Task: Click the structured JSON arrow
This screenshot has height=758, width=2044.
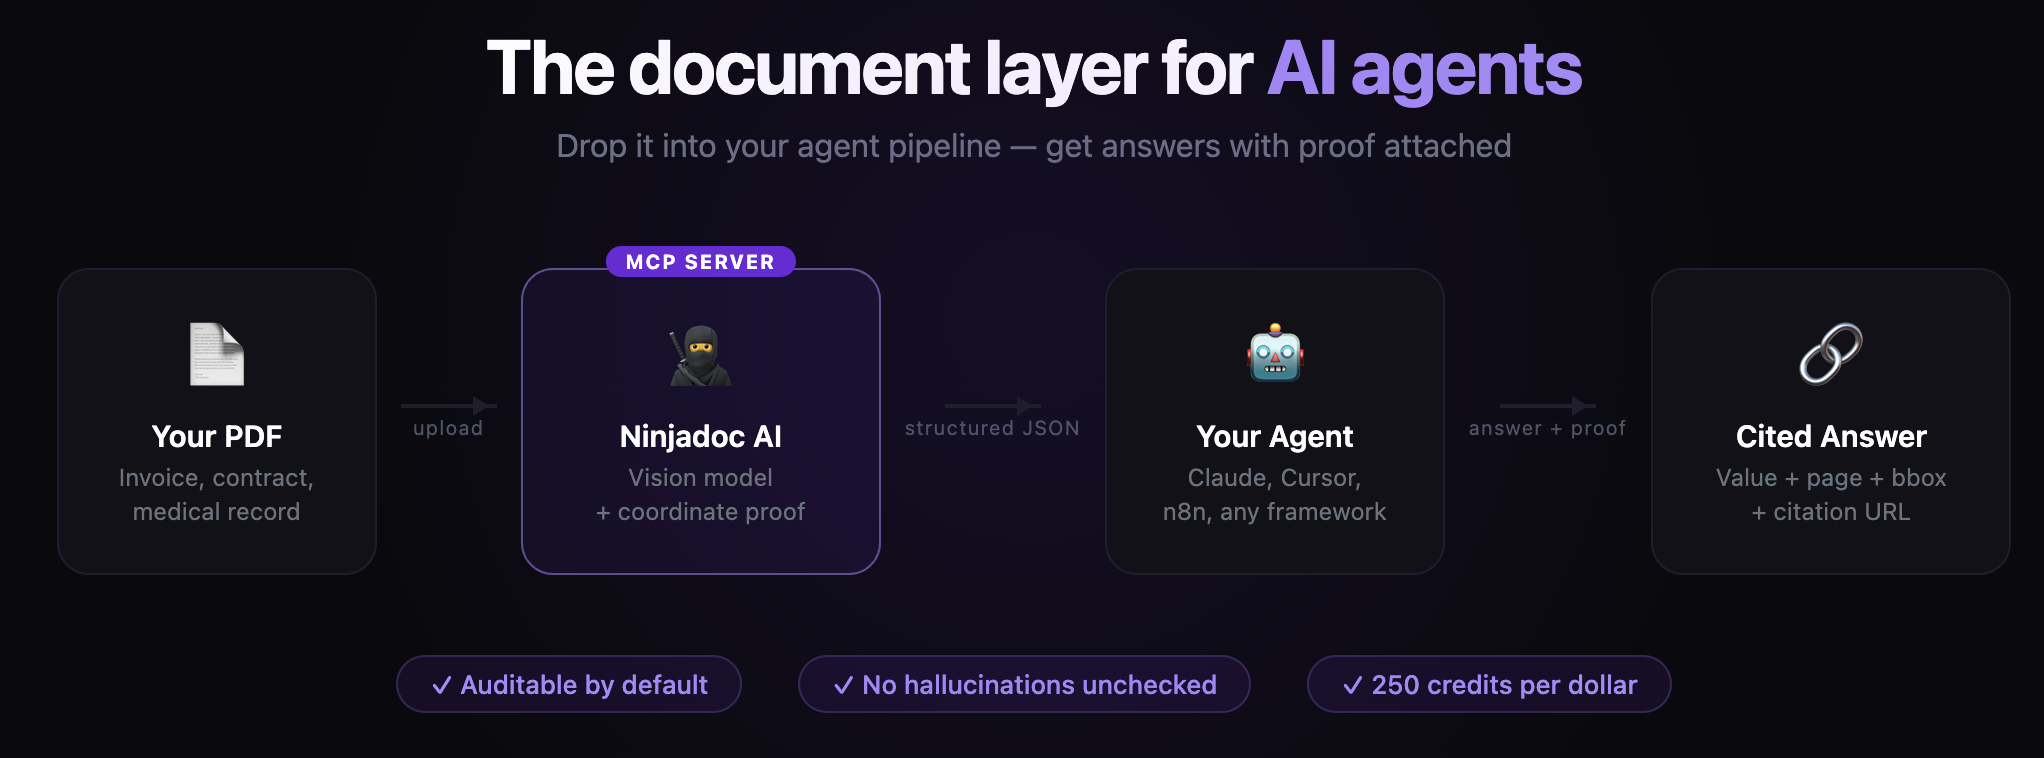Action: tap(993, 406)
